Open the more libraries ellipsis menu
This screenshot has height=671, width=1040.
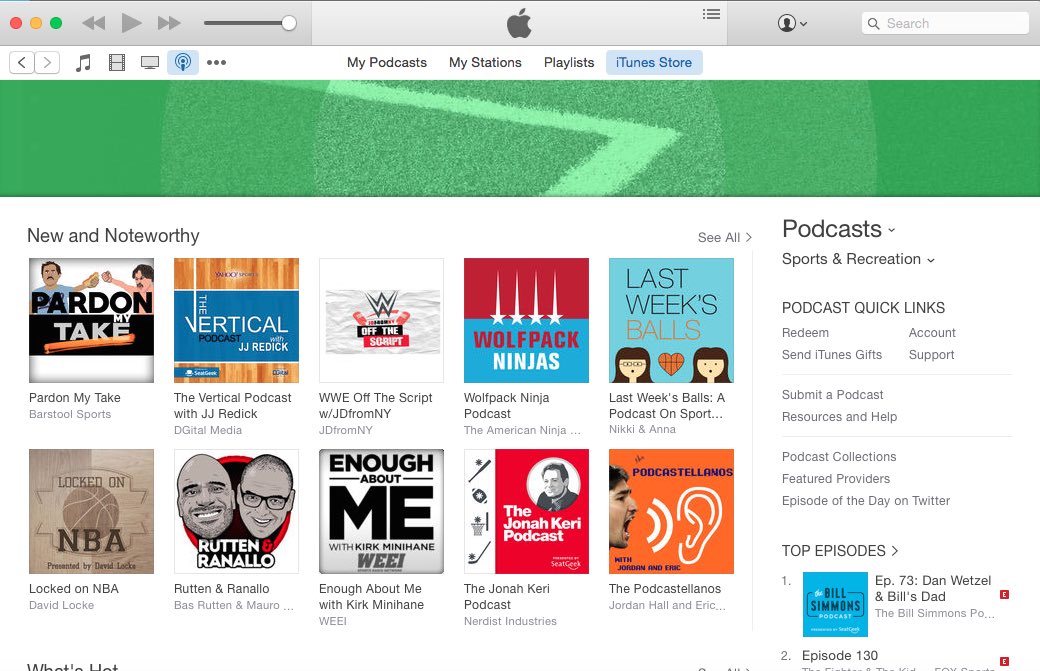216,62
